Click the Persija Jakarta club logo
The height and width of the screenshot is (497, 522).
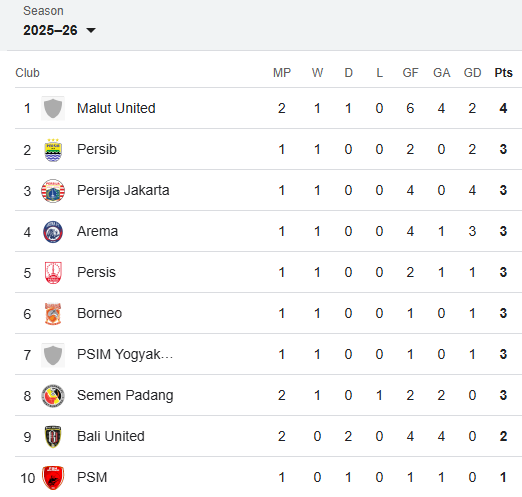(x=53, y=191)
